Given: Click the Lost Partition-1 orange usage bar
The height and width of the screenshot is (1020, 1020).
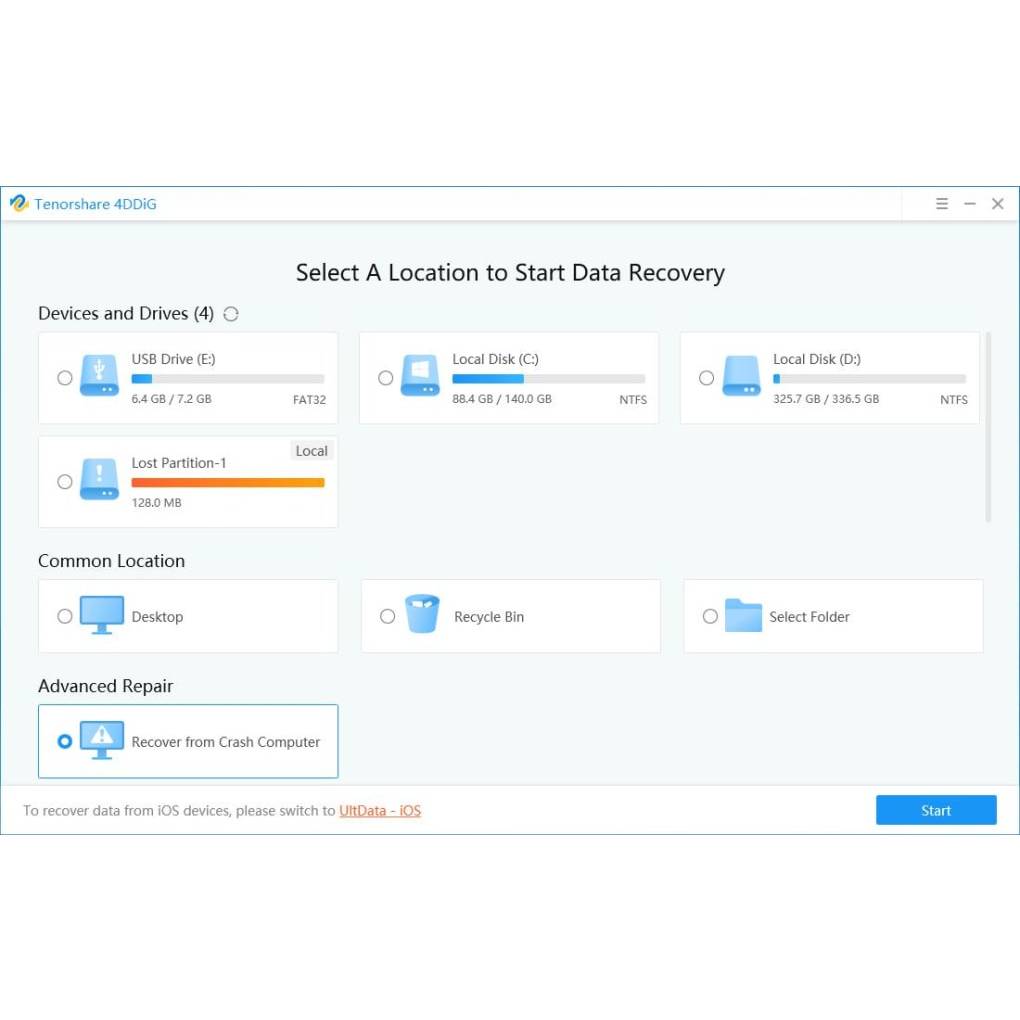Looking at the screenshot, I should [x=228, y=483].
